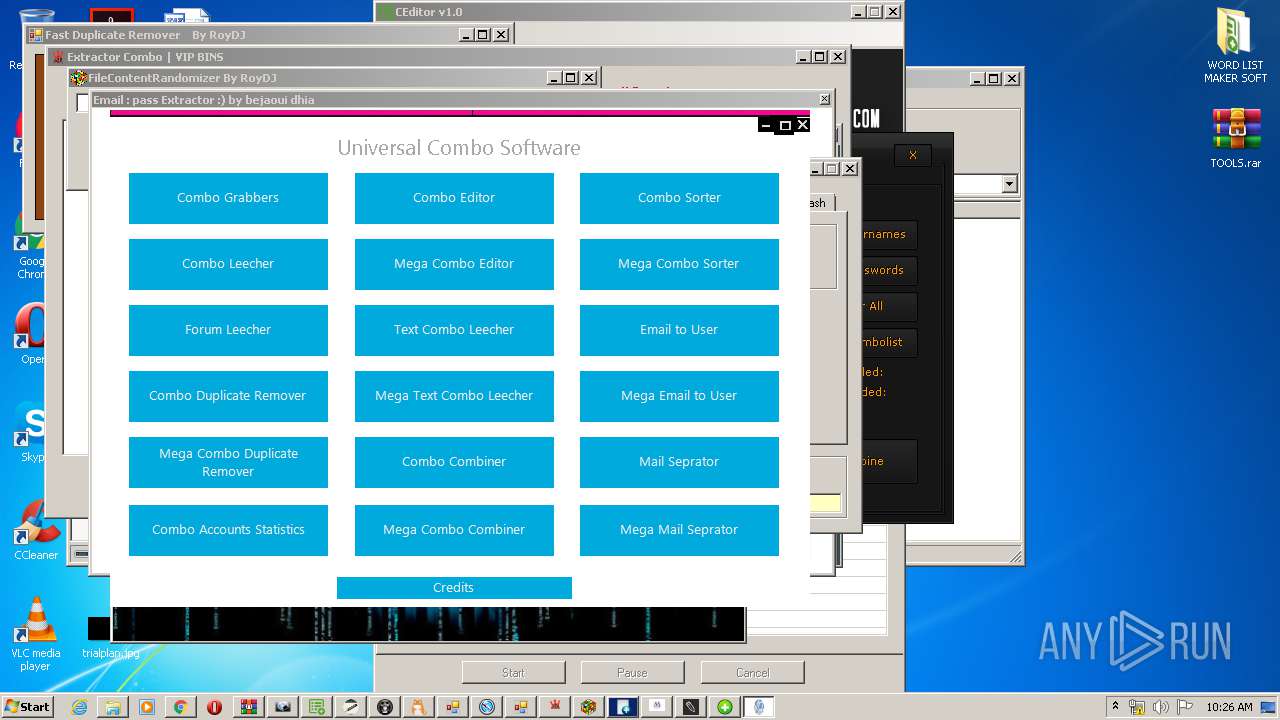Click resize grip of the rear right window
Viewport: 1280px width, 720px height.
[1015, 557]
